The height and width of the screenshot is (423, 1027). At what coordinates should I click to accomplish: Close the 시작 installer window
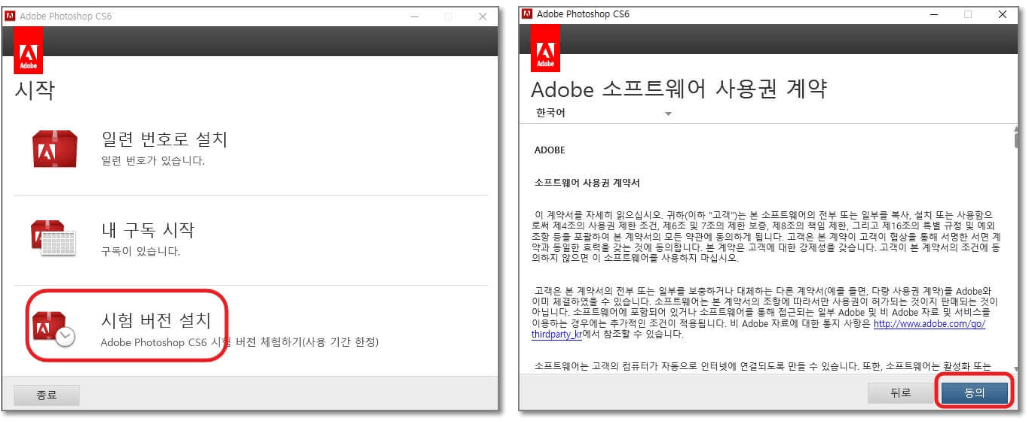coord(483,16)
